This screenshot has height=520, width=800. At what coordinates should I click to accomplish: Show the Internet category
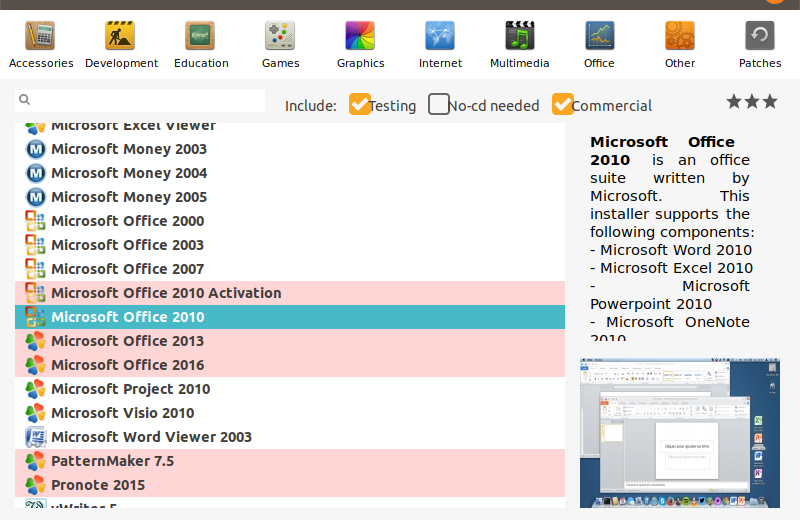(x=440, y=45)
